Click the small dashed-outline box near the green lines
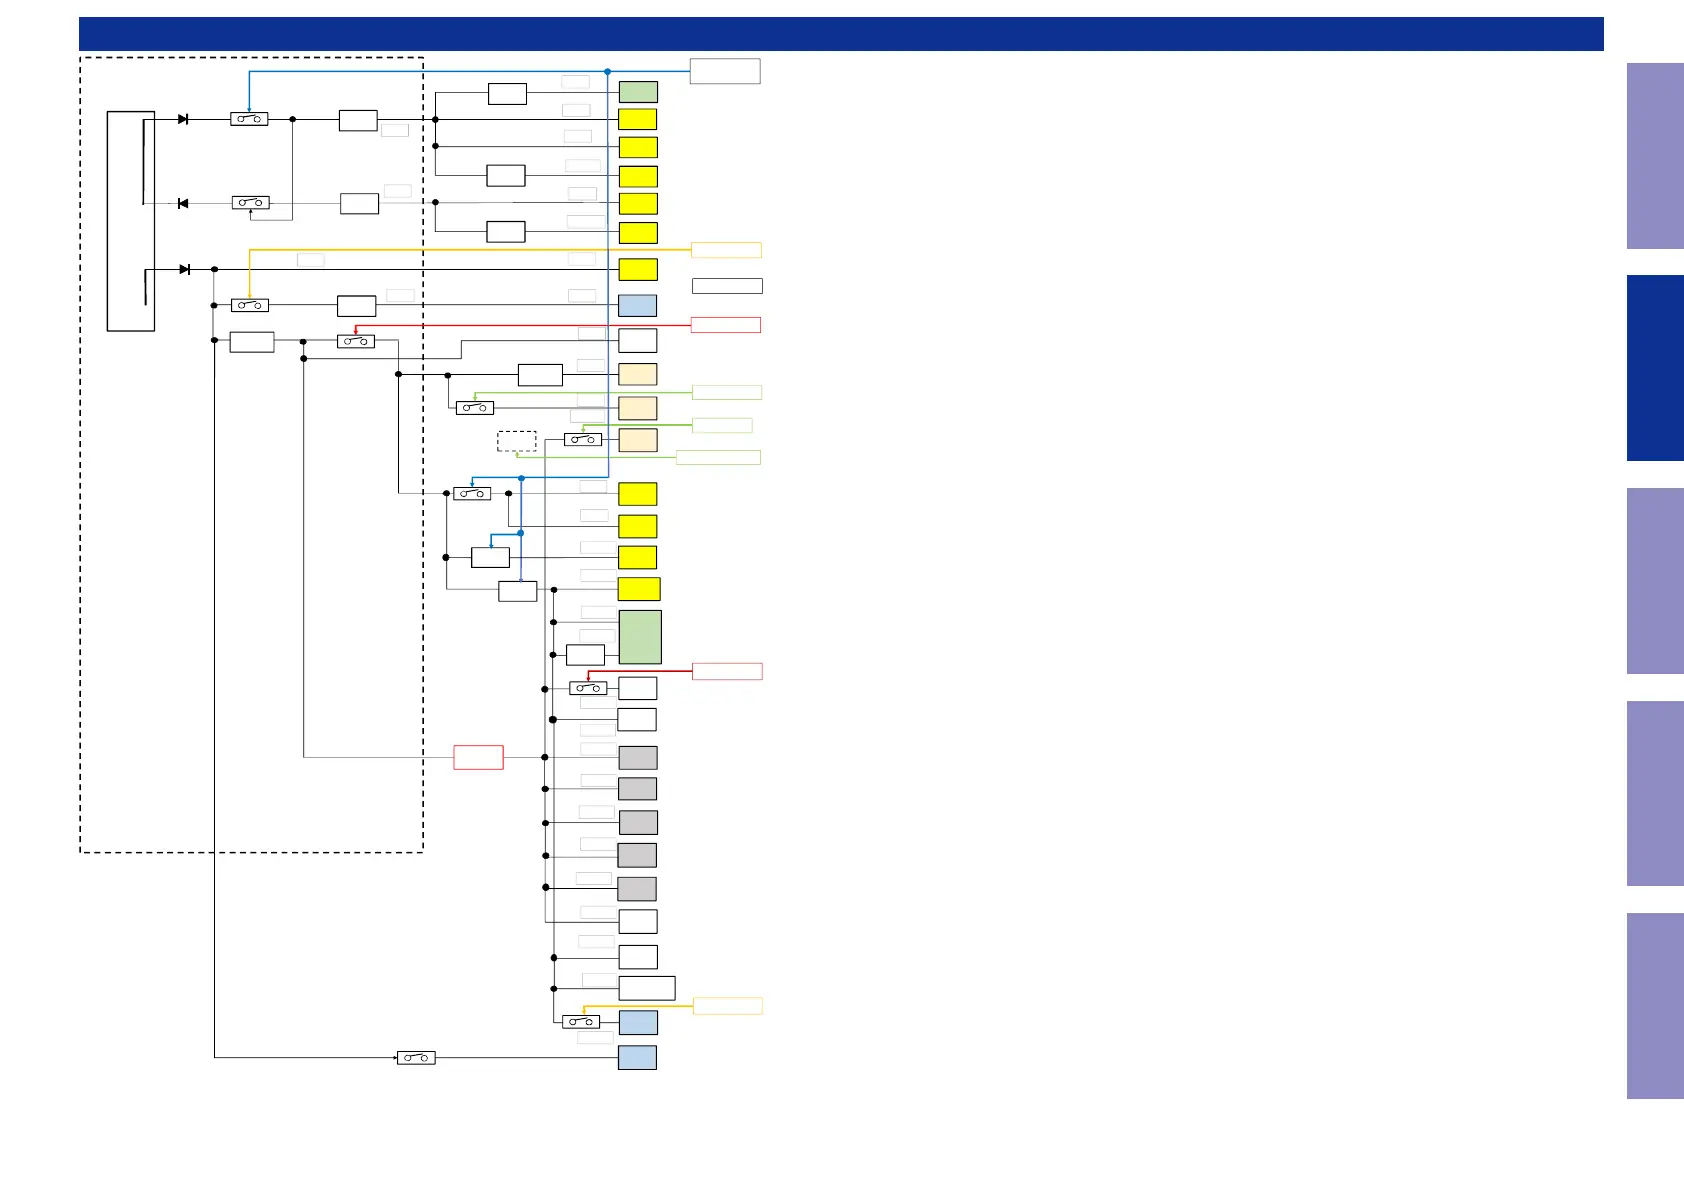The image size is (1684, 1191). coord(517,441)
